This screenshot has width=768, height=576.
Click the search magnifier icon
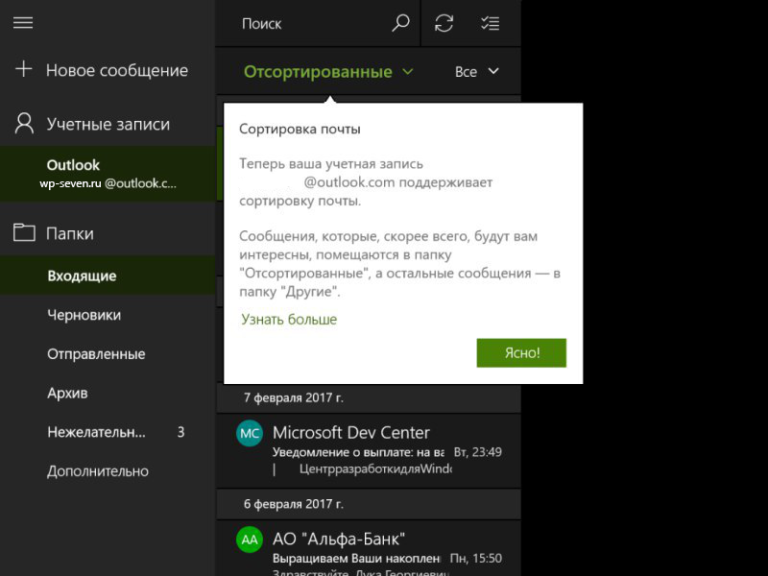[401, 23]
